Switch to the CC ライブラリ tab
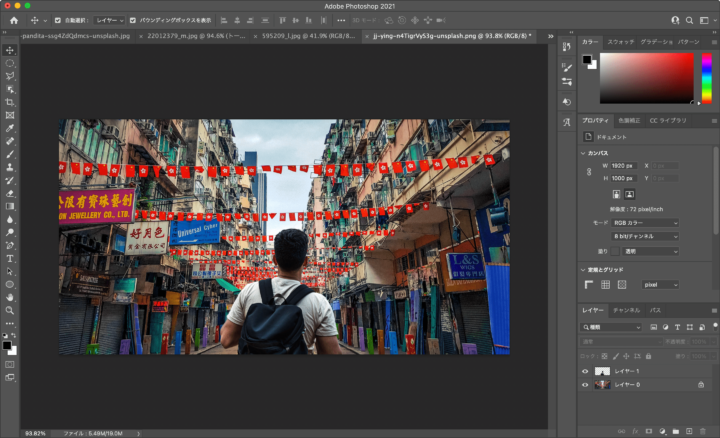The image size is (720, 438). tap(668, 120)
